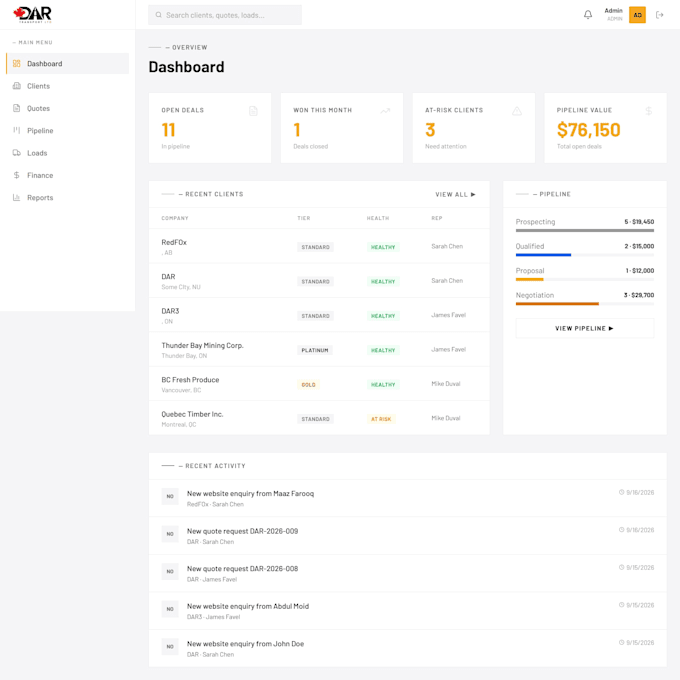The width and height of the screenshot is (680, 680).
Task: Click the Tier column header
Action: coord(304,218)
